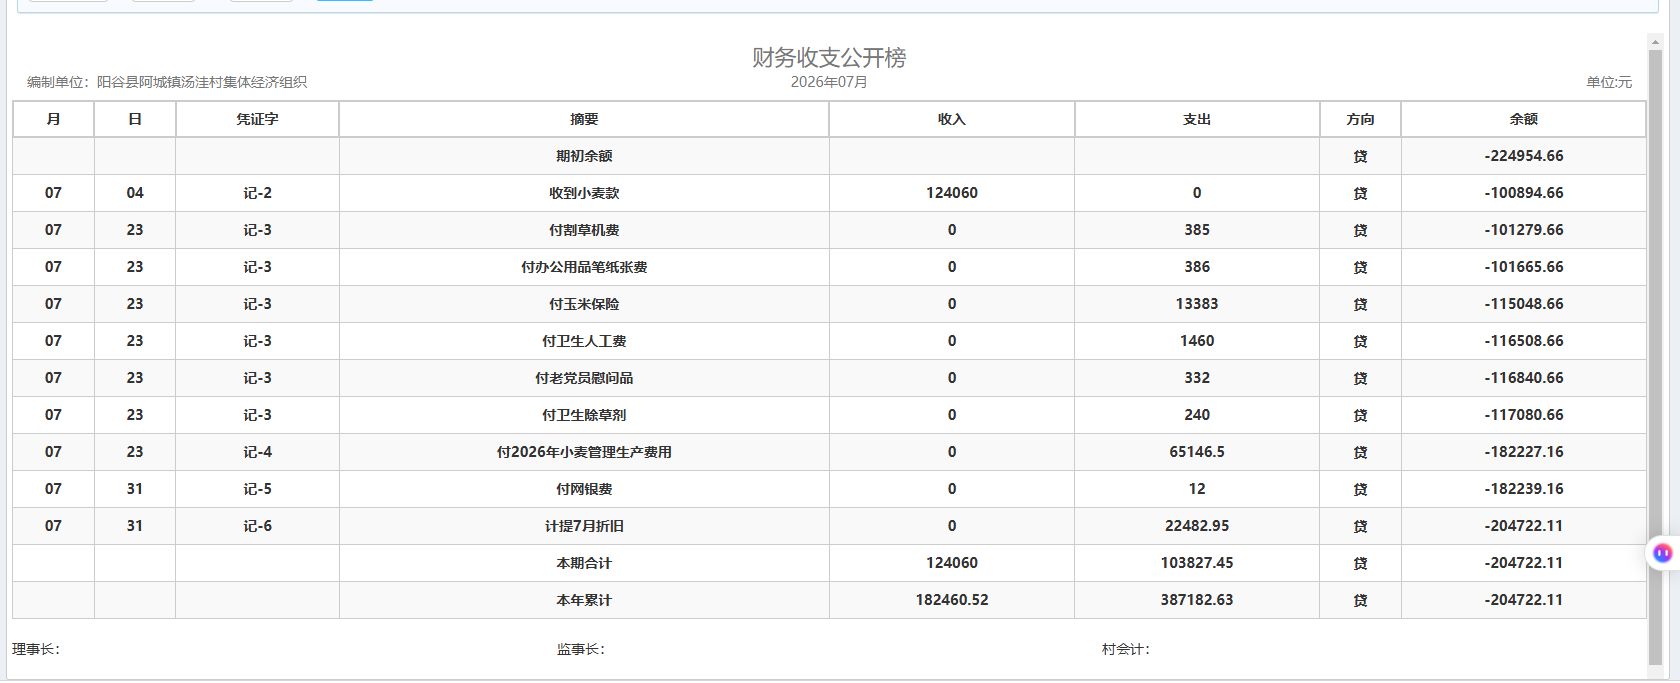Click the 计提7月折旧 summary cell
1680x683 pixels.
584,526
